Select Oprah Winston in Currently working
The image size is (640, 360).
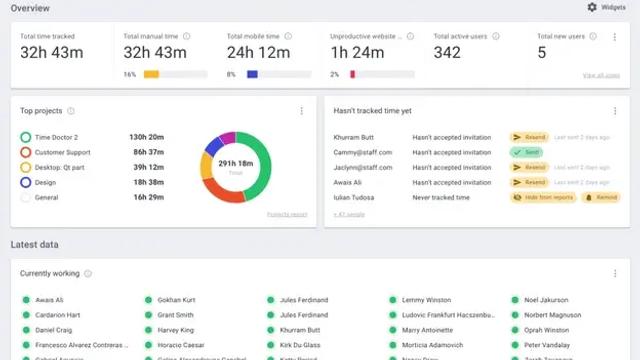(547, 330)
